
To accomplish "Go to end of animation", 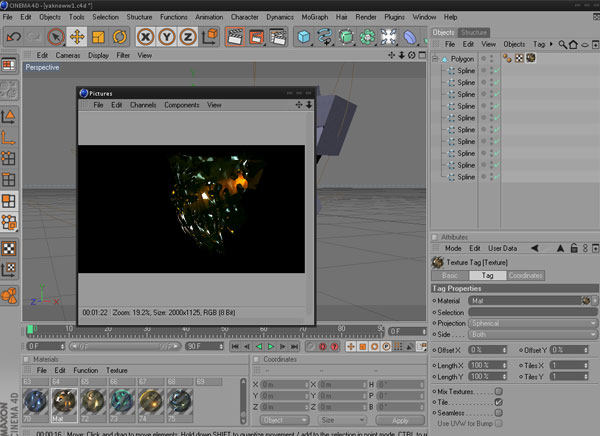I will 294,346.
